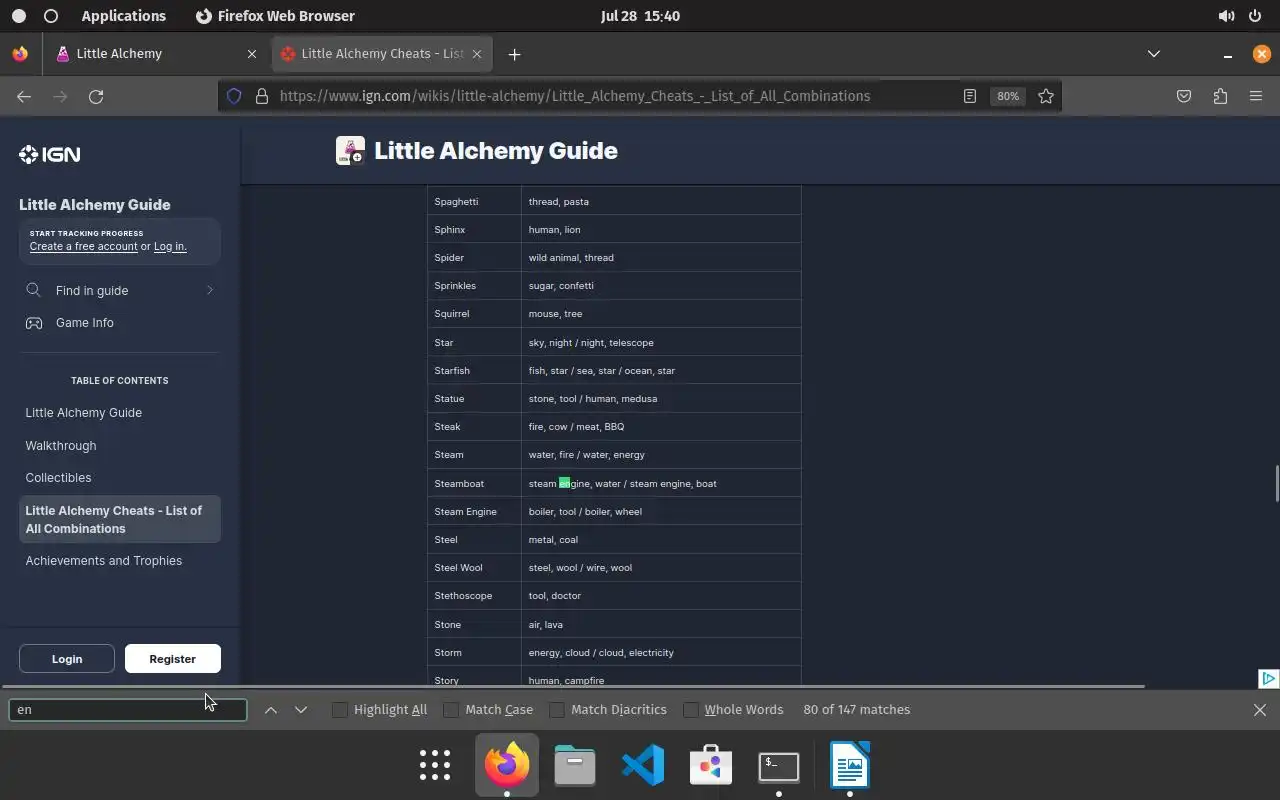Go to next find match arrow
The height and width of the screenshot is (800, 1280).
coord(300,710)
